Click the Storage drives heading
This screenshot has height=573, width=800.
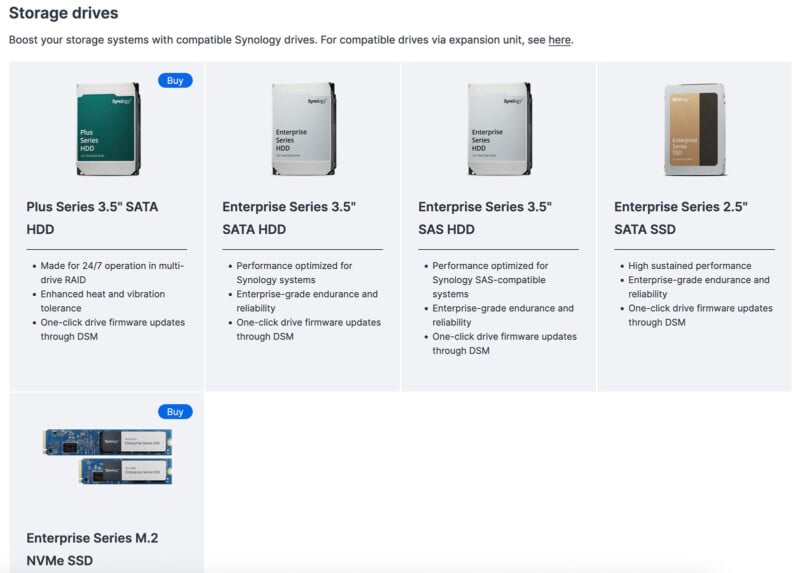tap(64, 13)
